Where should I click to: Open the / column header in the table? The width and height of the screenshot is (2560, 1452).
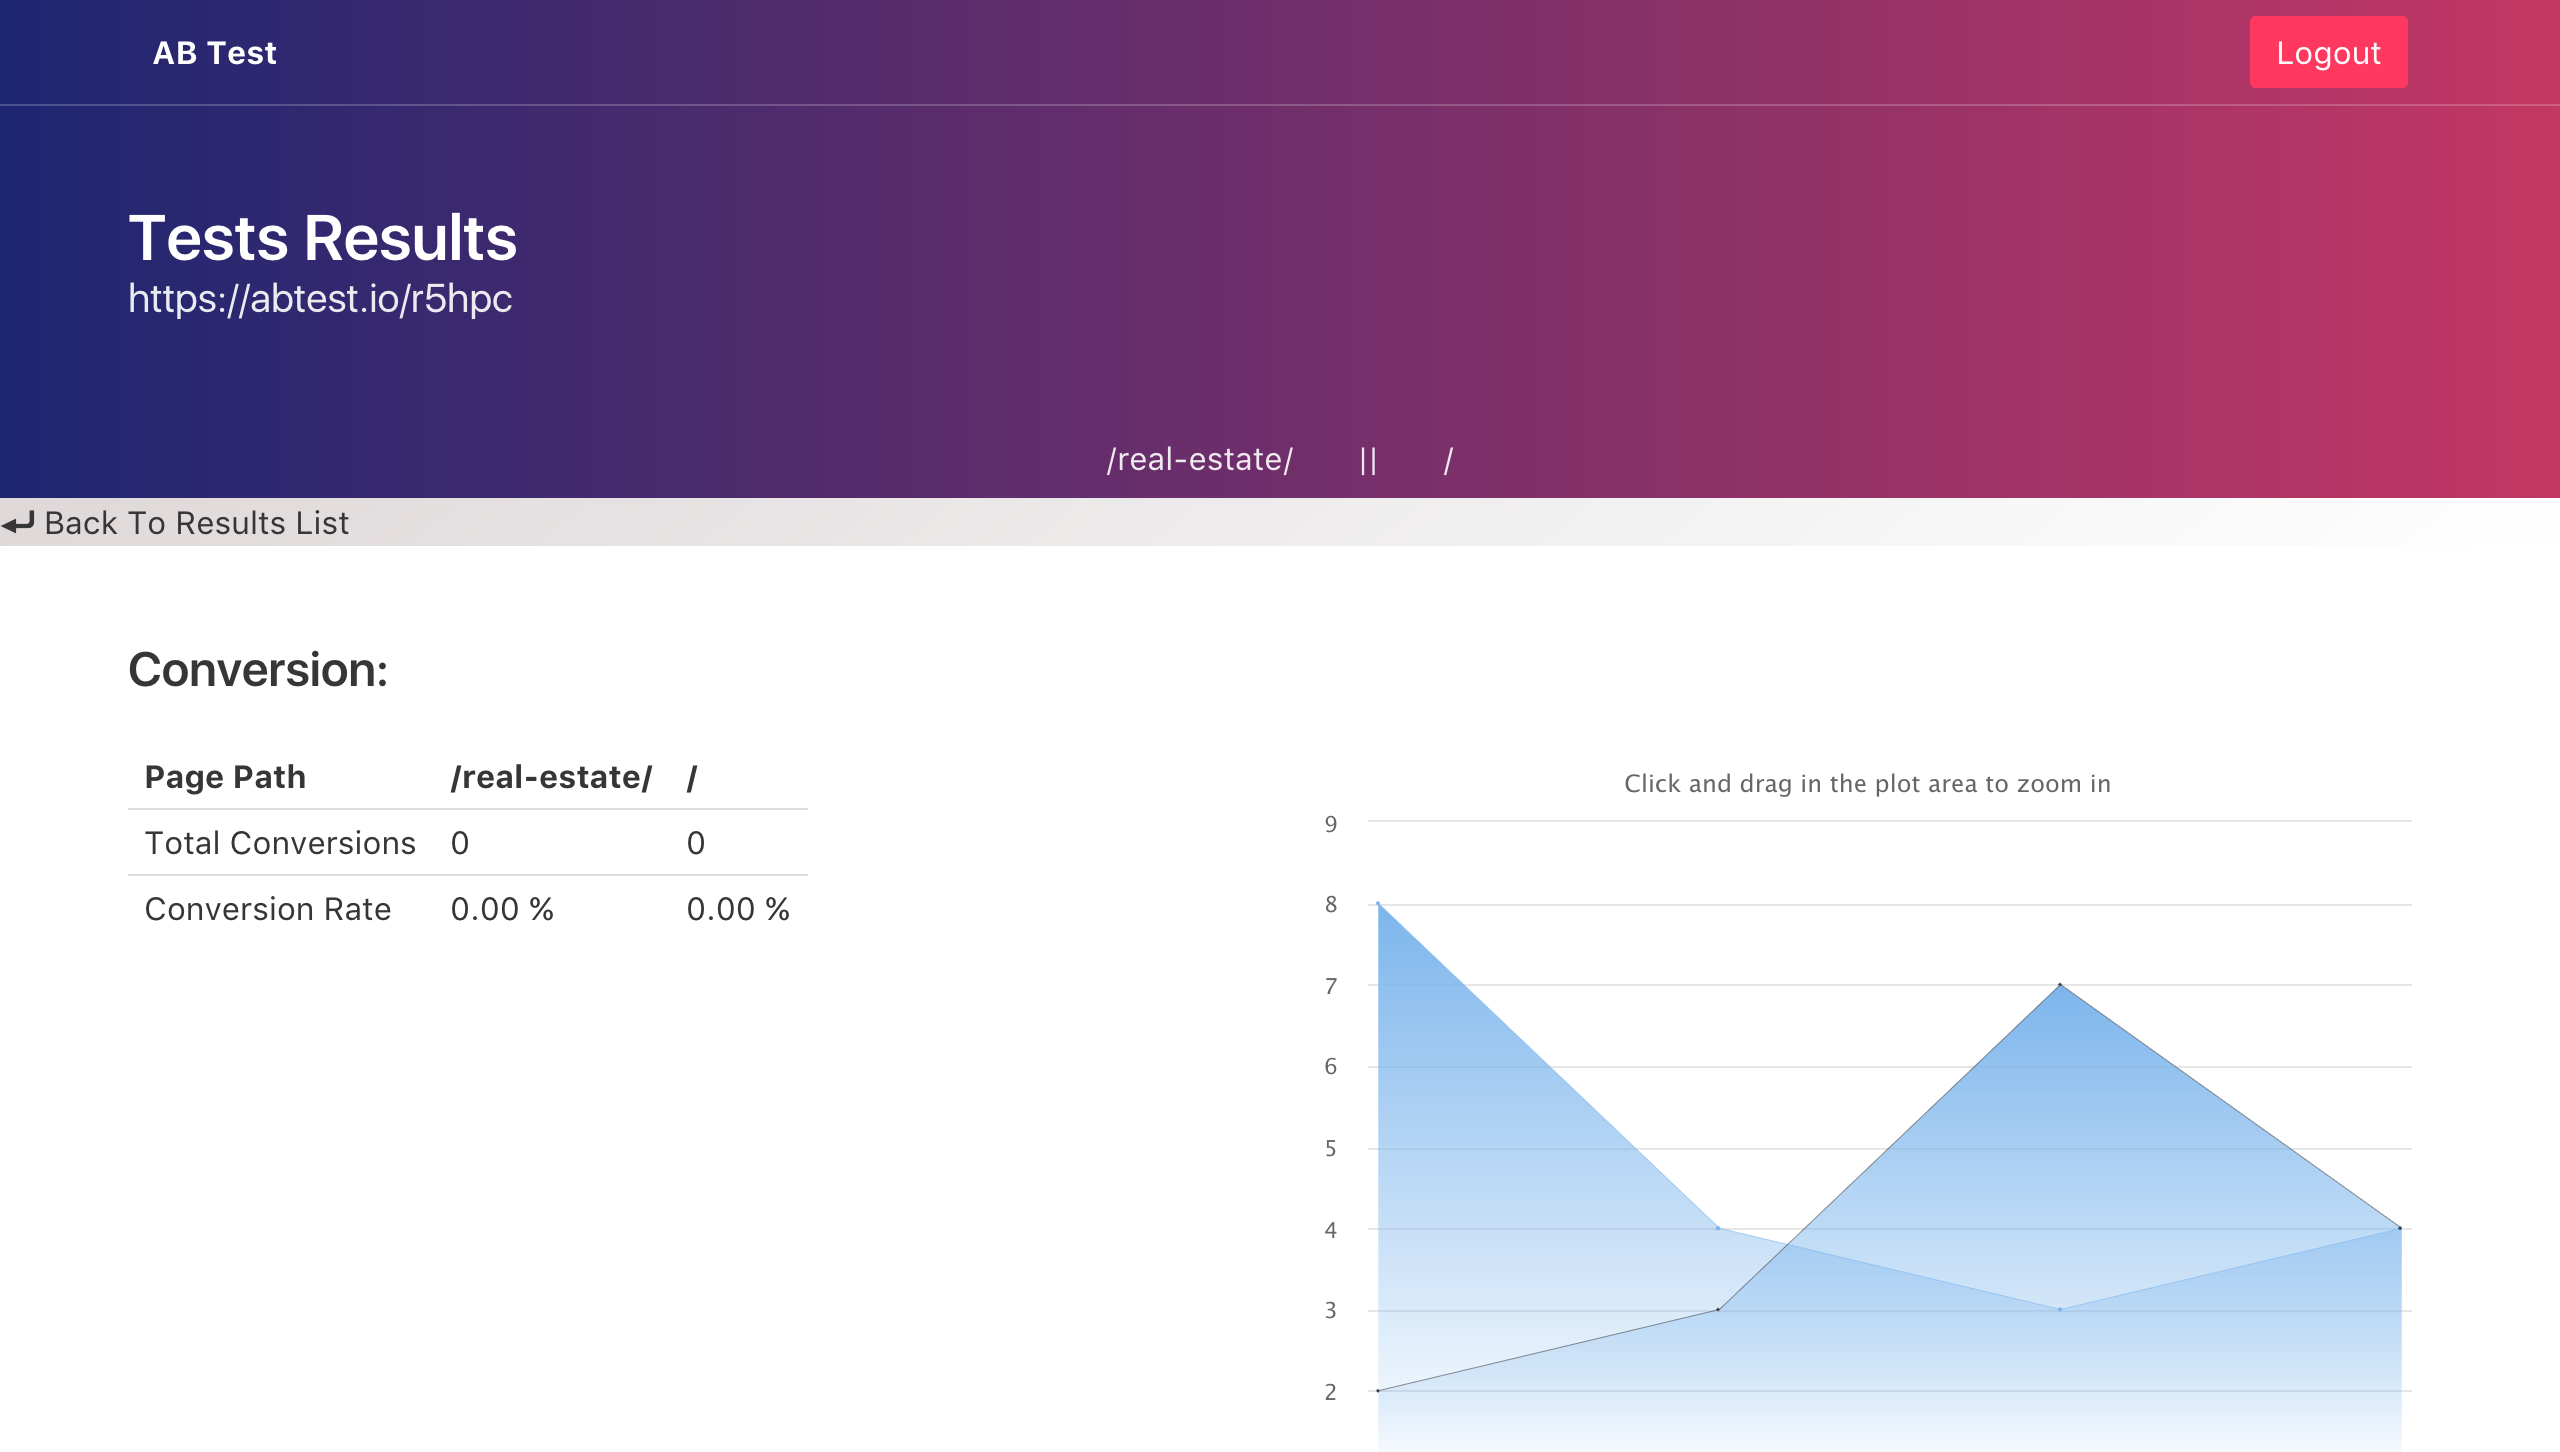pos(692,776)
